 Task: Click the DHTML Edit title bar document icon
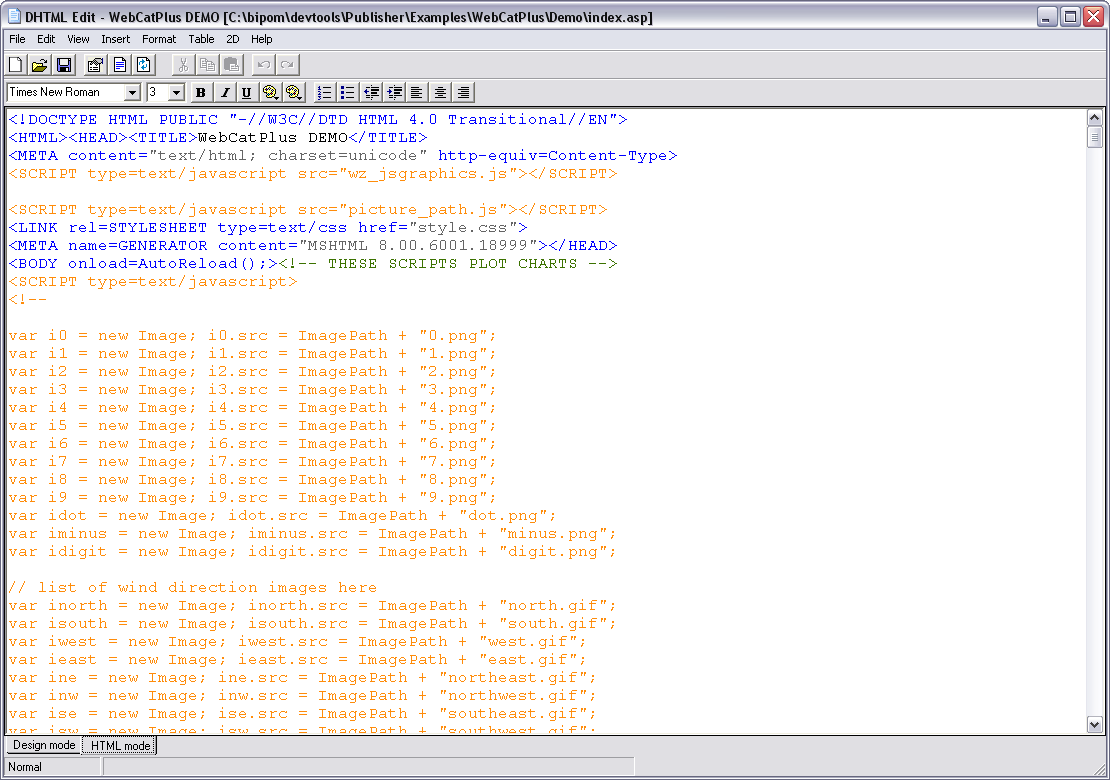click(13, 16)
